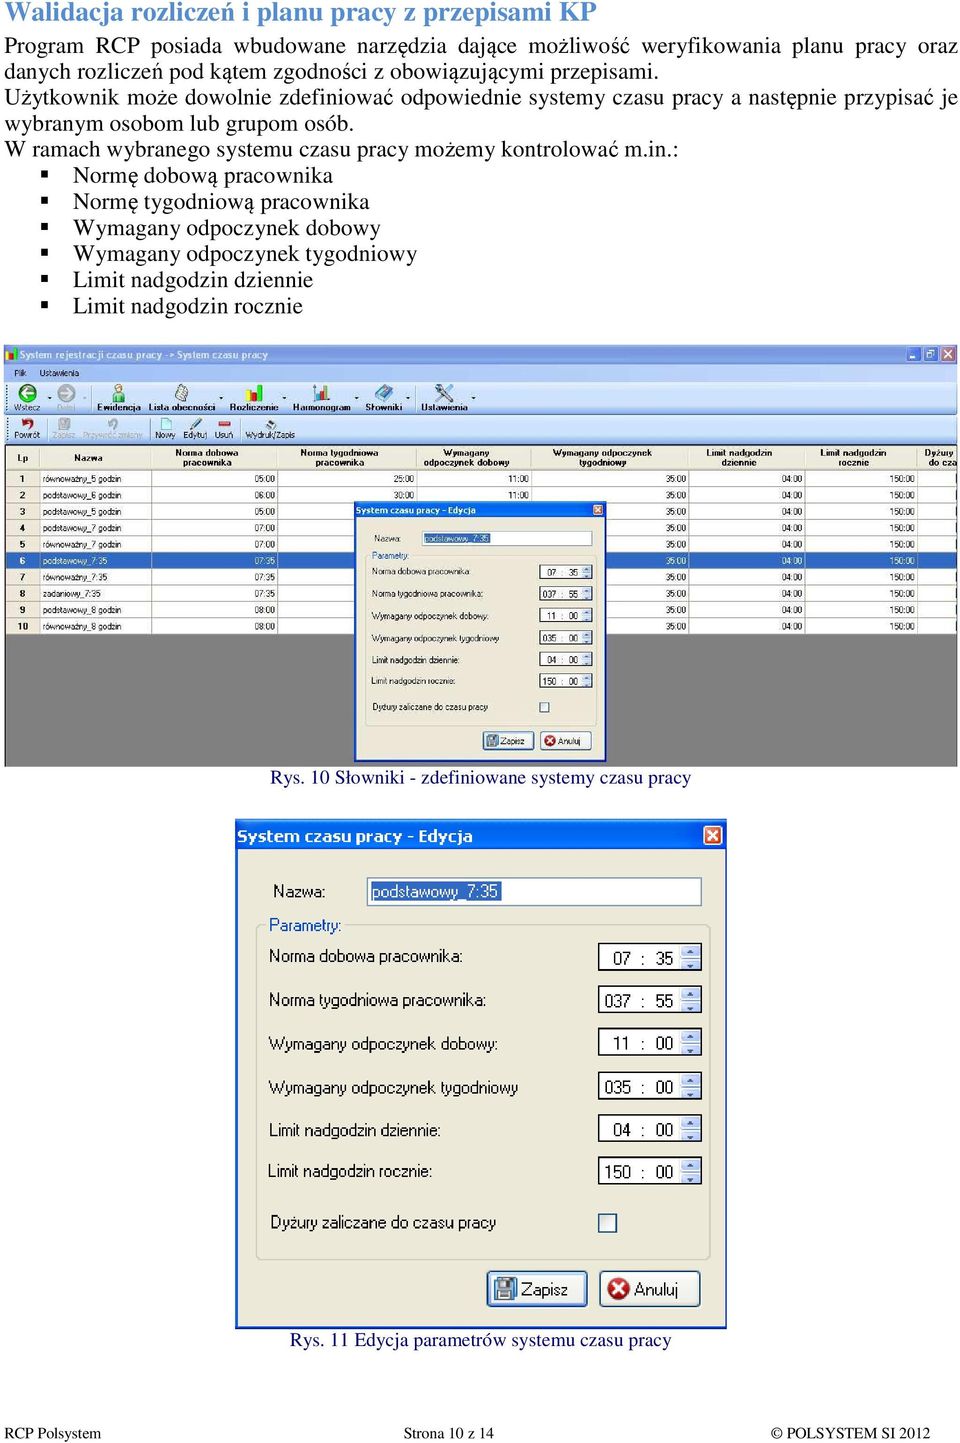Image resolution: width=960 pixels, height=1443 pixels.
Task: Open Słowniki book icon
Action: (x=384, y=392)
